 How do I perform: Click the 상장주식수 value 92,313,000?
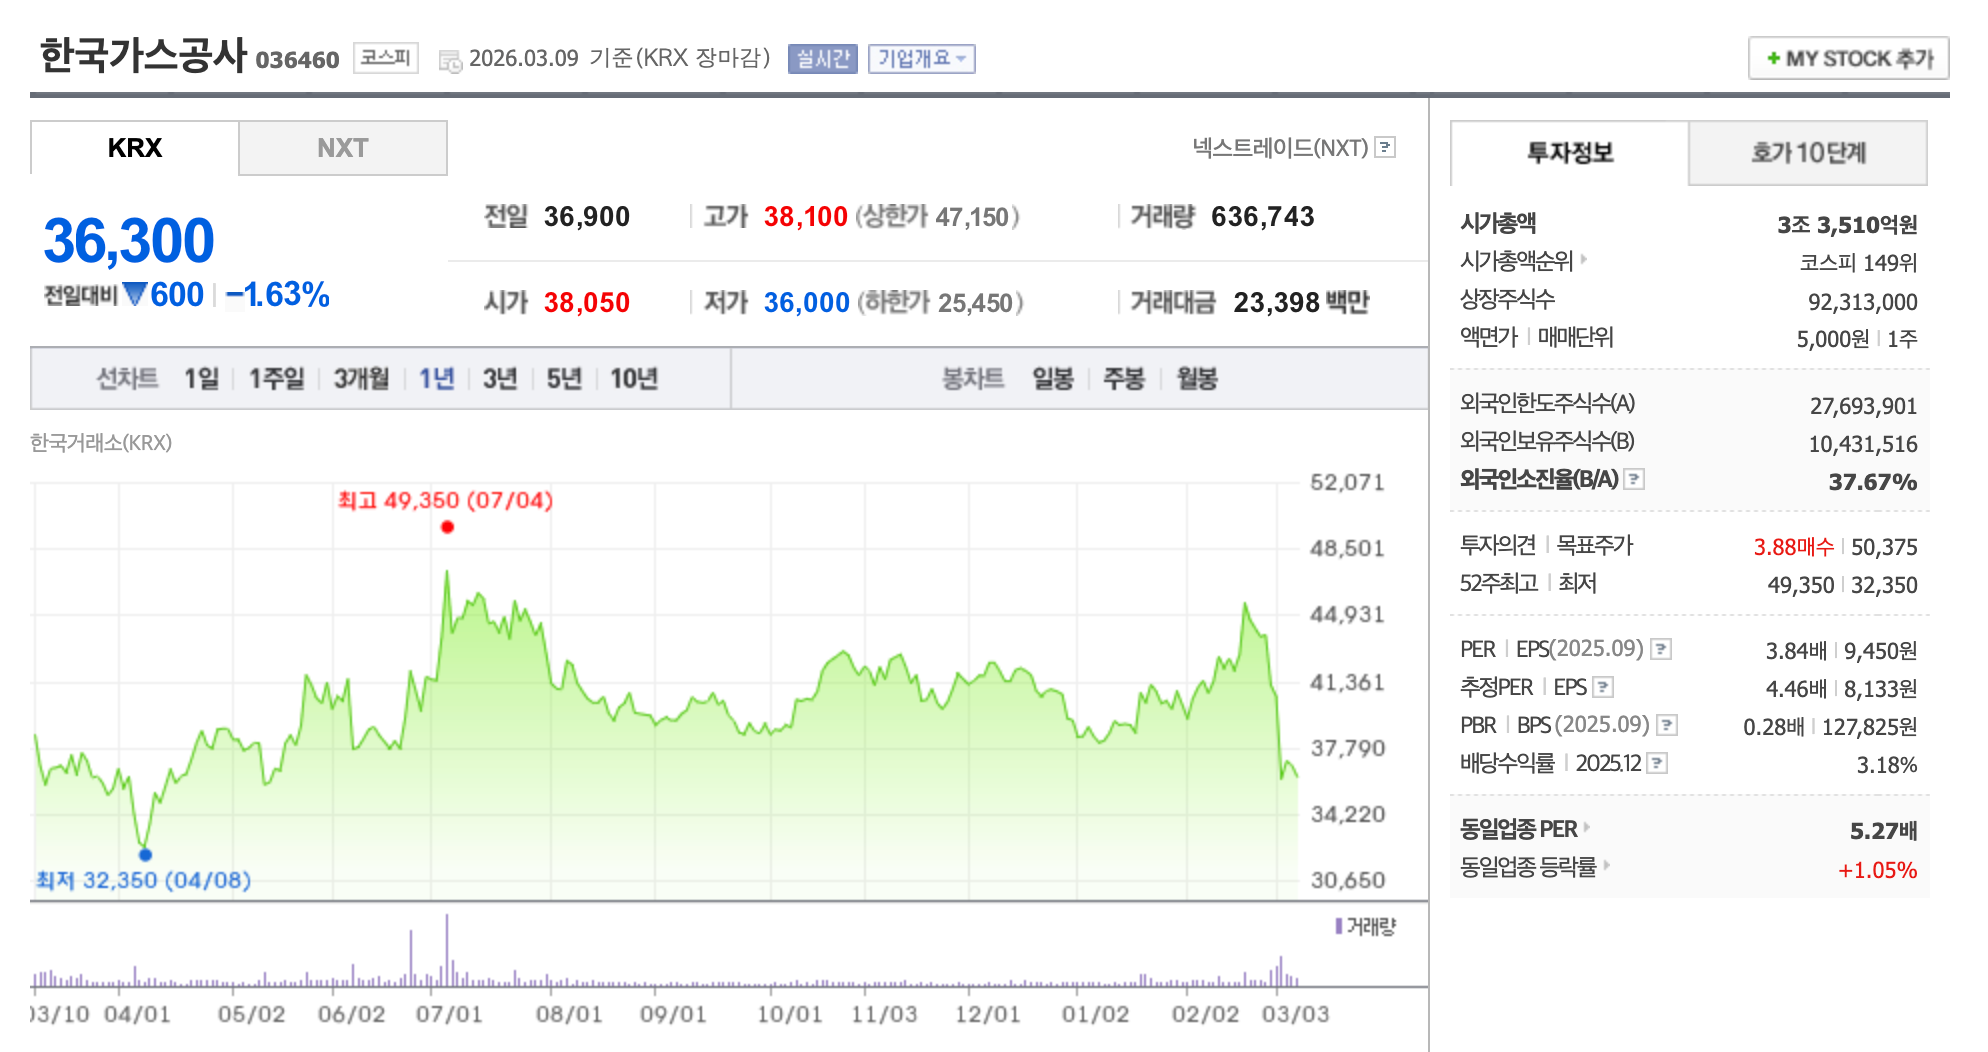pyautogui.click(x=1862, y=301)
